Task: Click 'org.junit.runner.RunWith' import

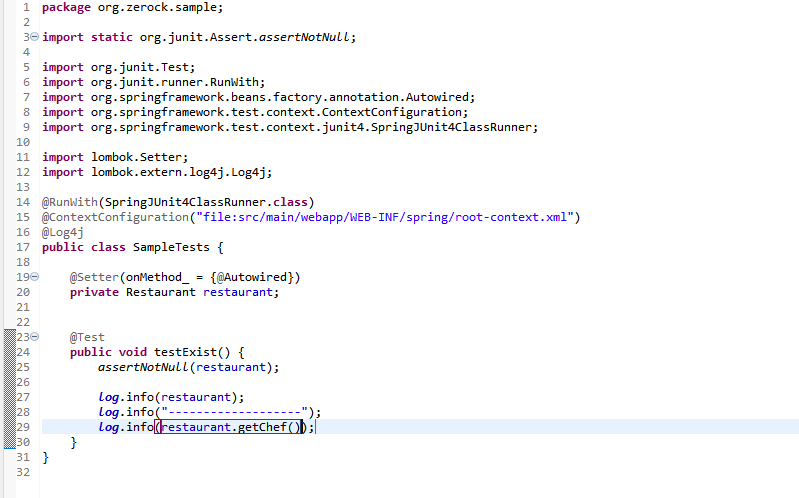Action: (x=175, y=82)
